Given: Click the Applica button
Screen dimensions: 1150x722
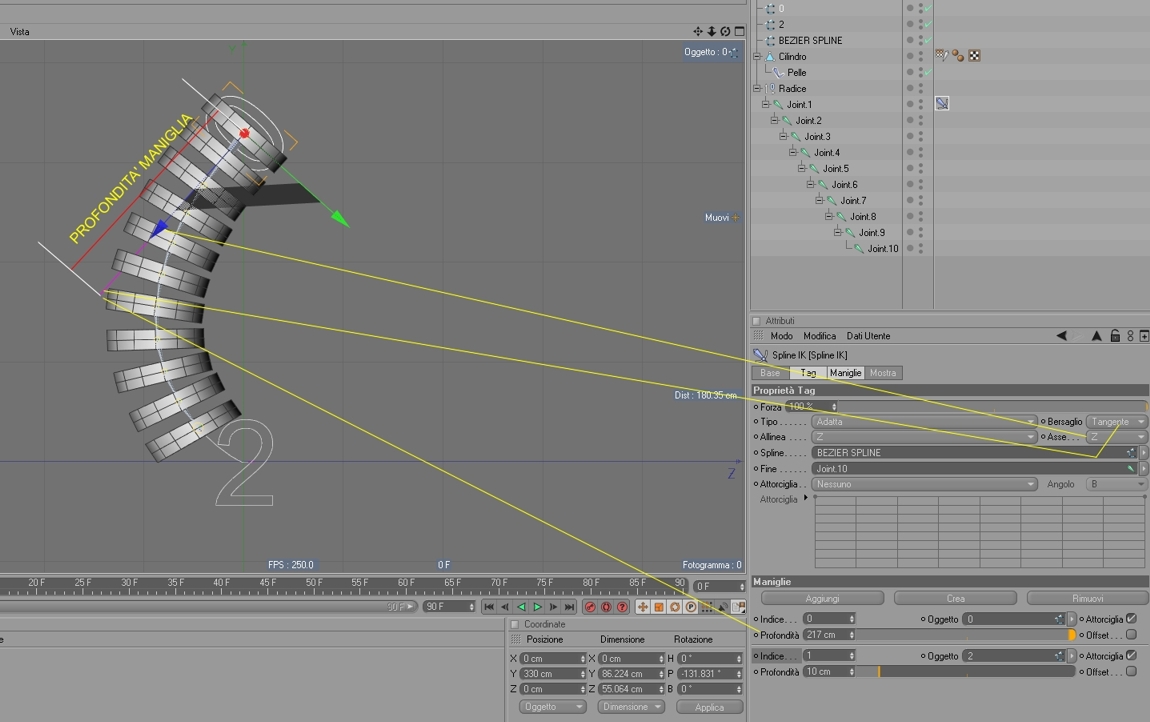Looking at the screenshot, I should point(709,707).
